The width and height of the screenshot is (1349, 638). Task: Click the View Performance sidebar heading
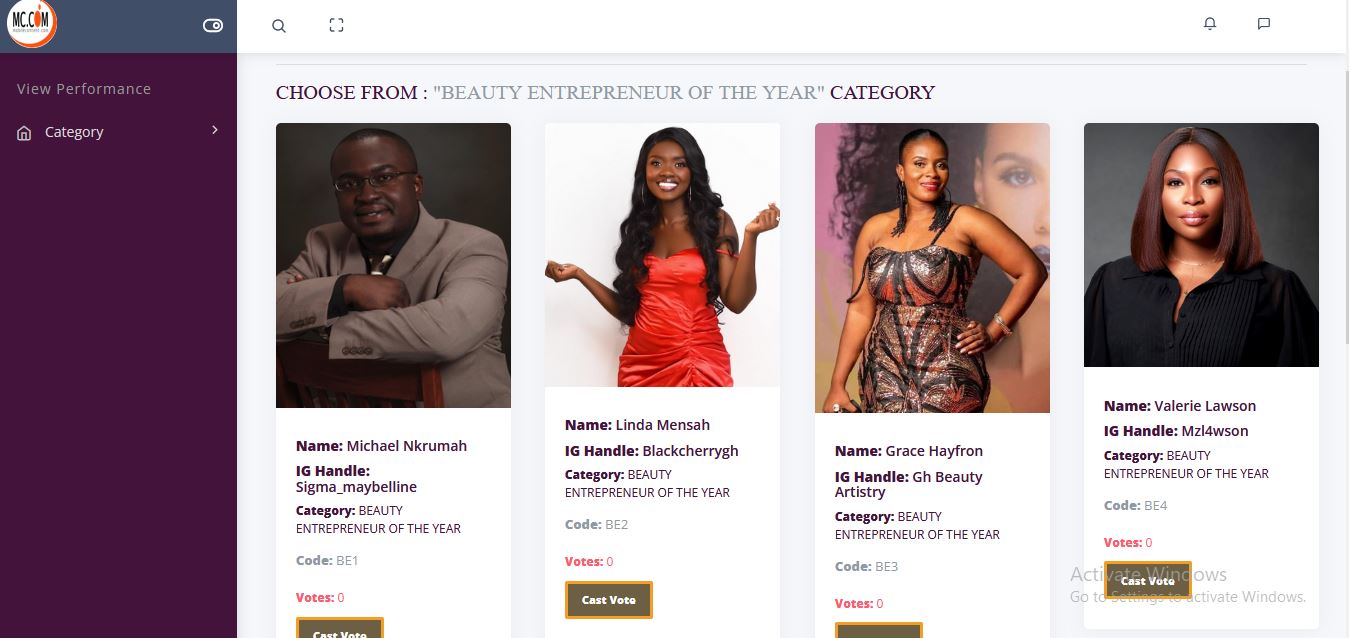pos(84,89)
